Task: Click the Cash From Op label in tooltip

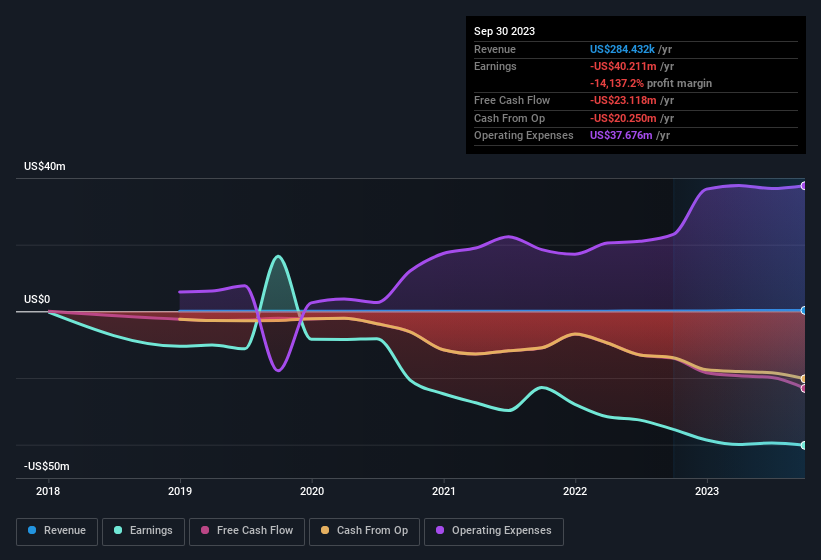Action: pos(509,118)
